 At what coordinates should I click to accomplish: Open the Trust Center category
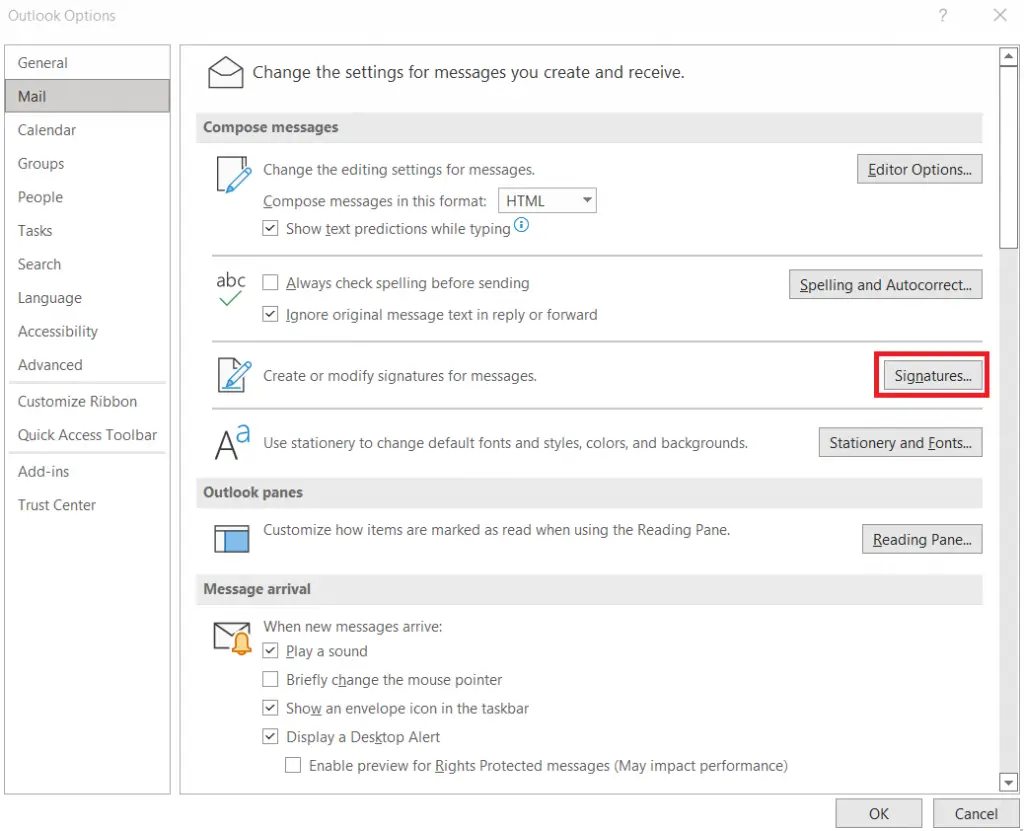(x=88, y=505)
